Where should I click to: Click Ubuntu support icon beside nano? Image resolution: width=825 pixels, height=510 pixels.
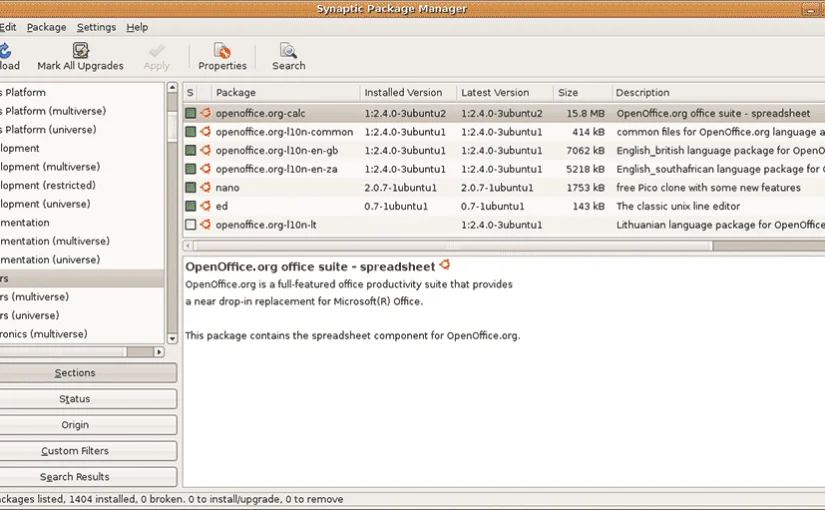tap(205, 187)
